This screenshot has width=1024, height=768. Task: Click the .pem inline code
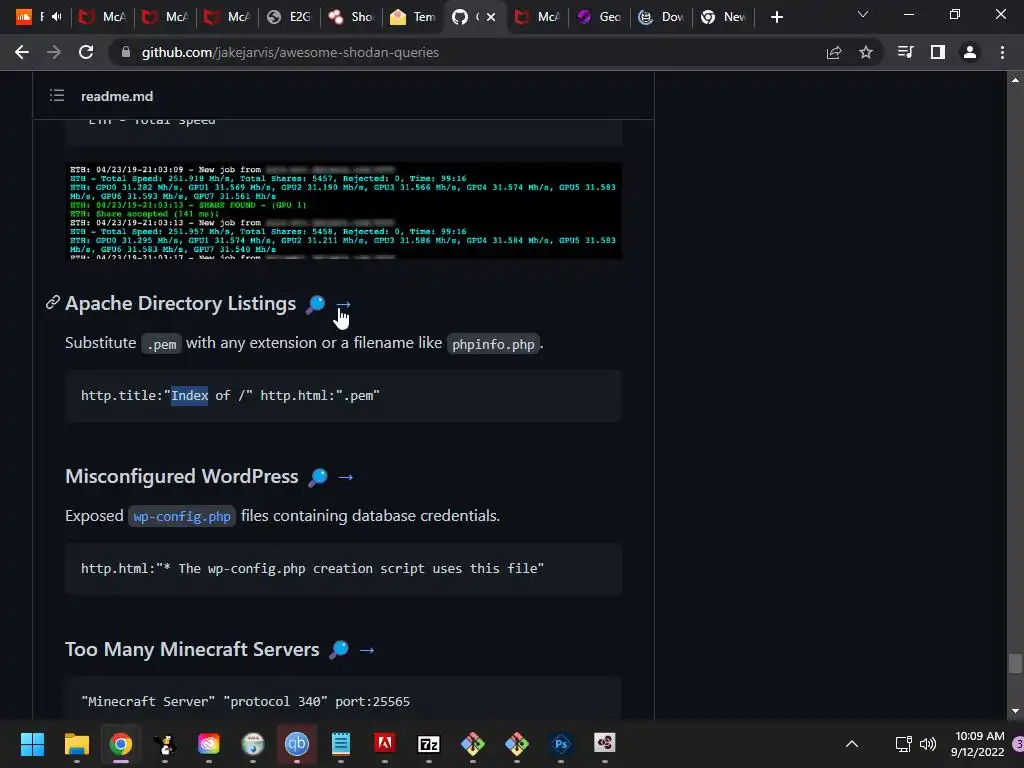point(161,344)
